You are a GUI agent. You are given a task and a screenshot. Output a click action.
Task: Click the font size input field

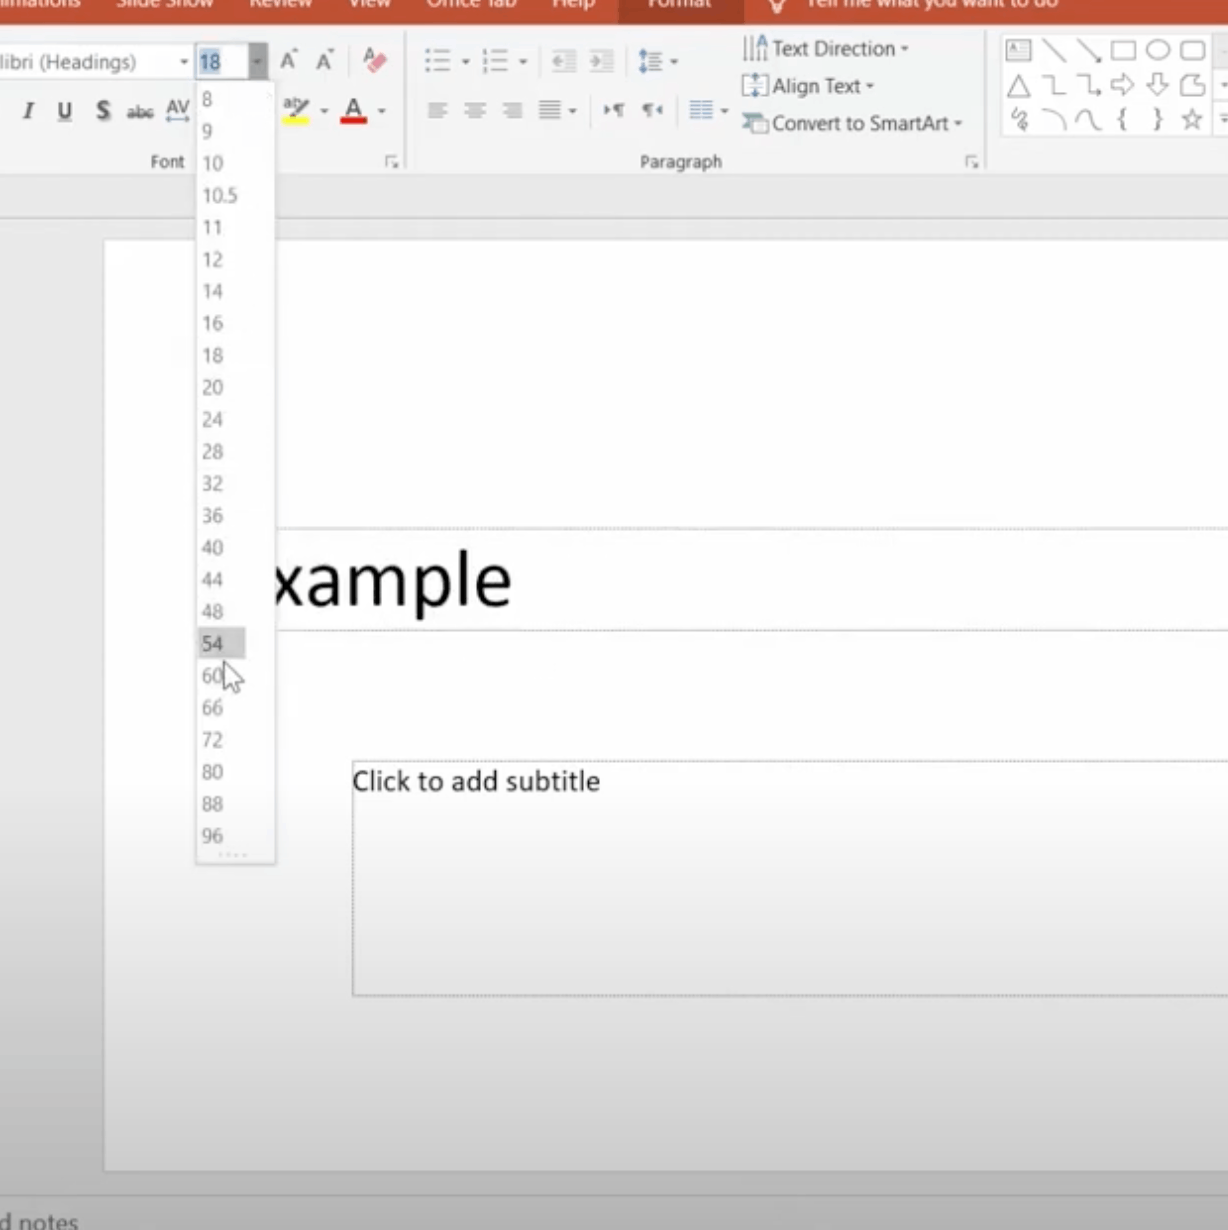coord(222,62)
